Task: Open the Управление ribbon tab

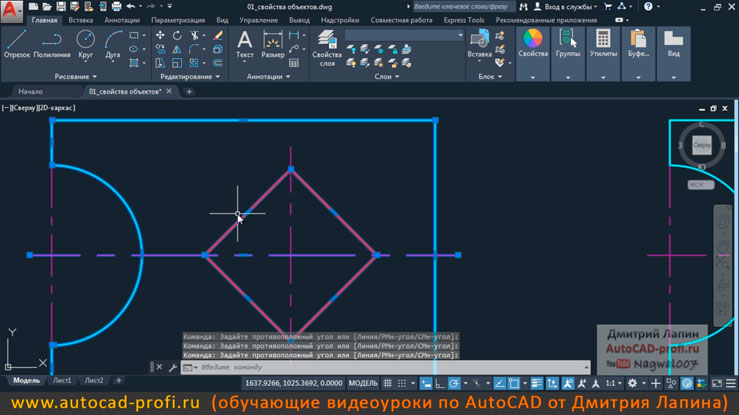Action: (x=258, y=20)
